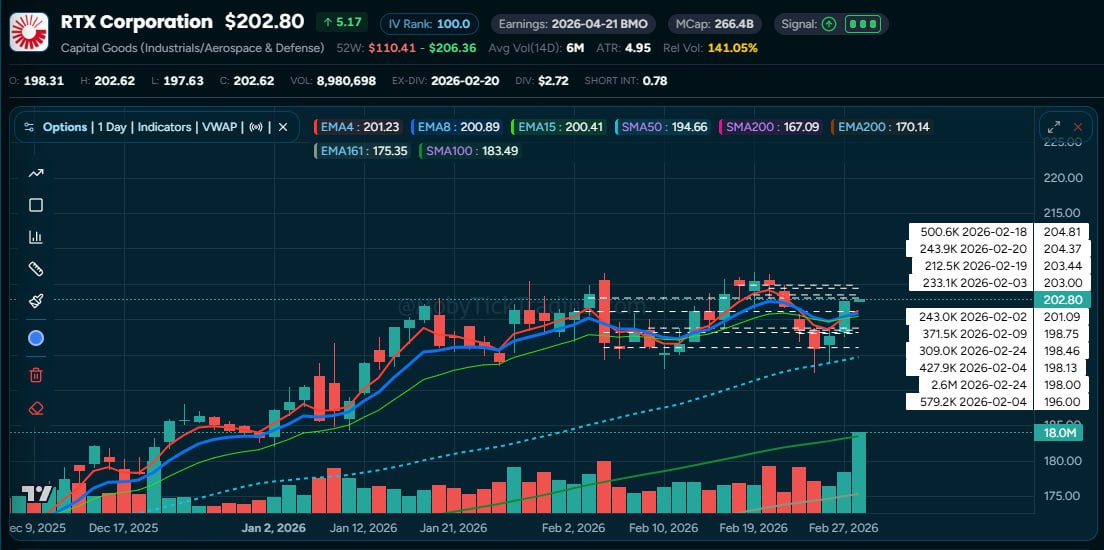Select the red eraser tool
Screen dimensions: 1104x550
(36, 408)
